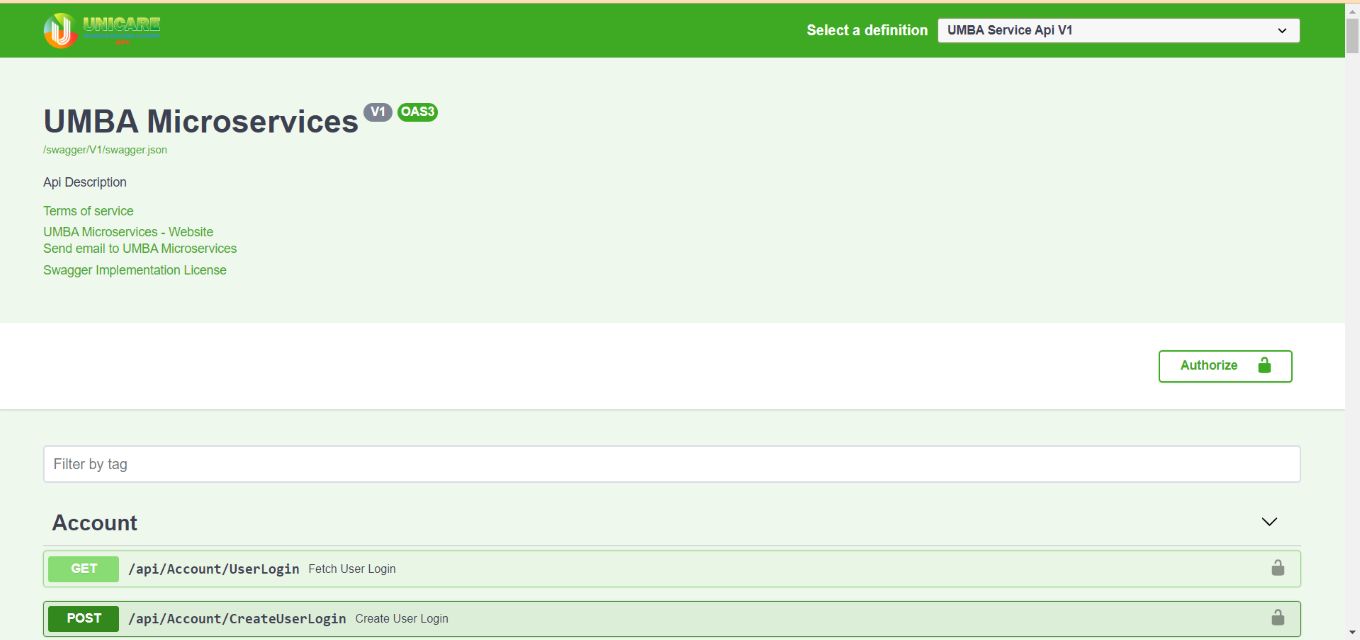Collapse the Account section using its chevron
This screenshot has width=1360, height=640.
[x=1269, y=522]
